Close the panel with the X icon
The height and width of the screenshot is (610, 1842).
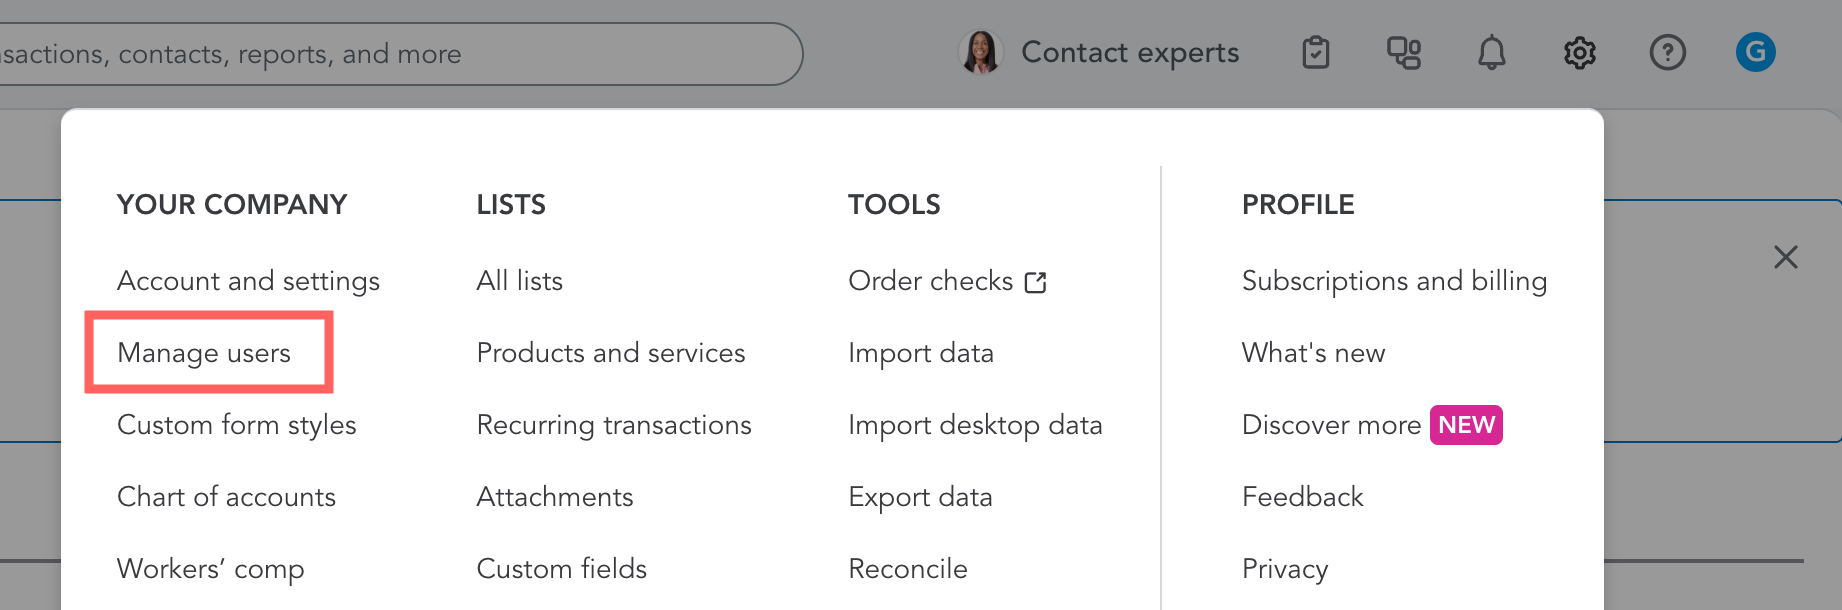[1785, 257]
